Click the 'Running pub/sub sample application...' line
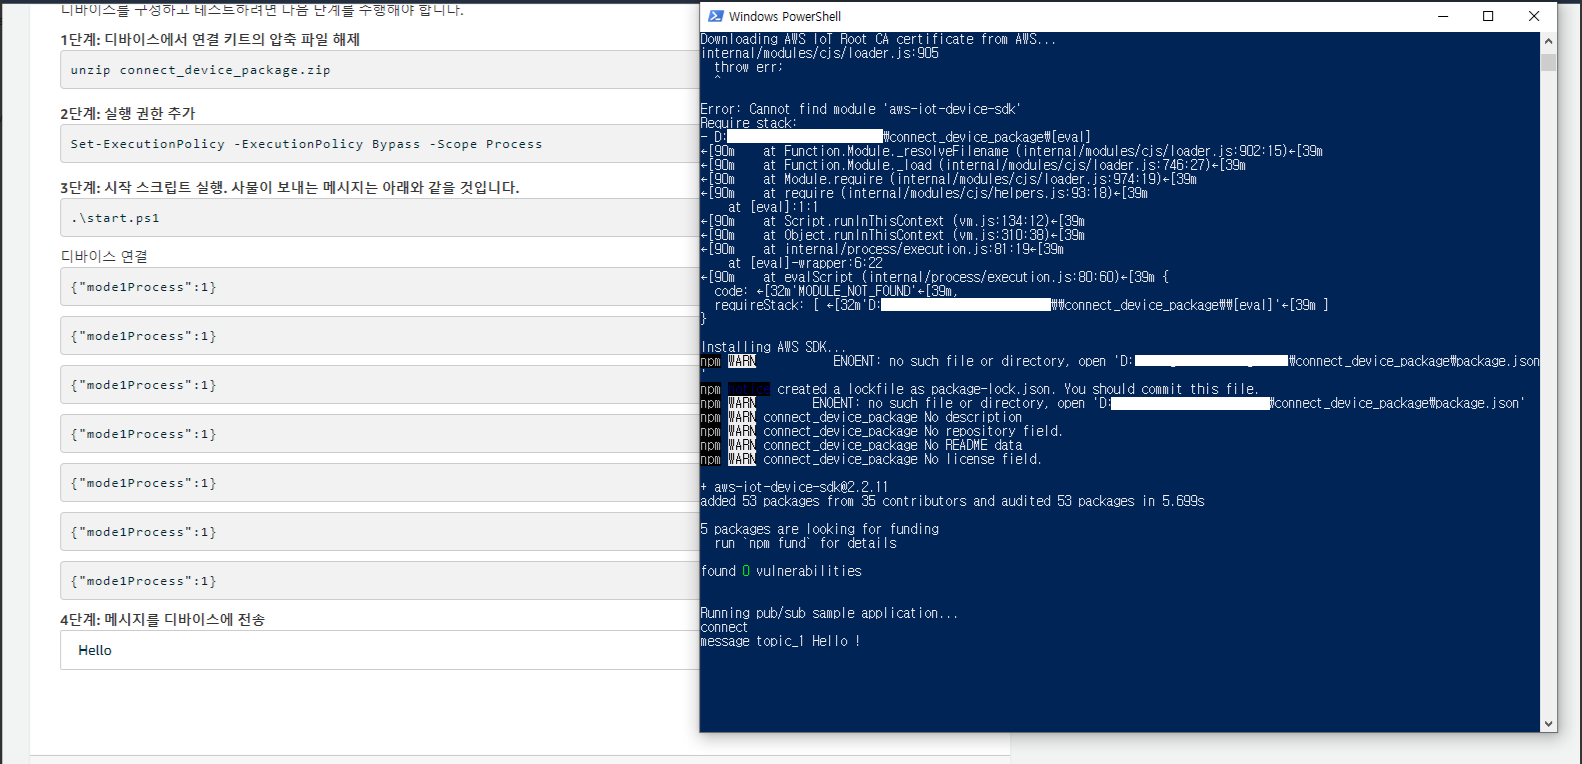Image resolution: width=1582 pixels, height=764 pixels. (829, 613)
